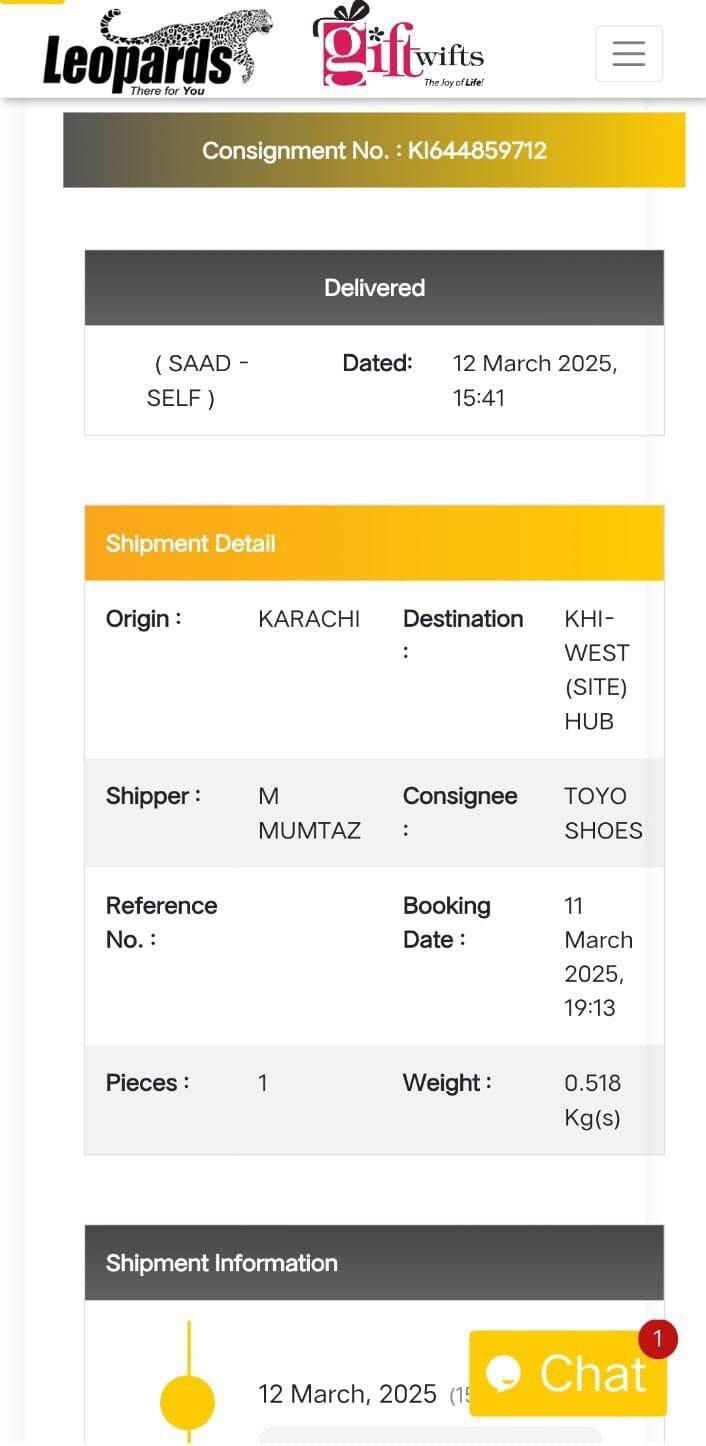
Task: Click the Shipment Detail header
Action: [374, 543]
